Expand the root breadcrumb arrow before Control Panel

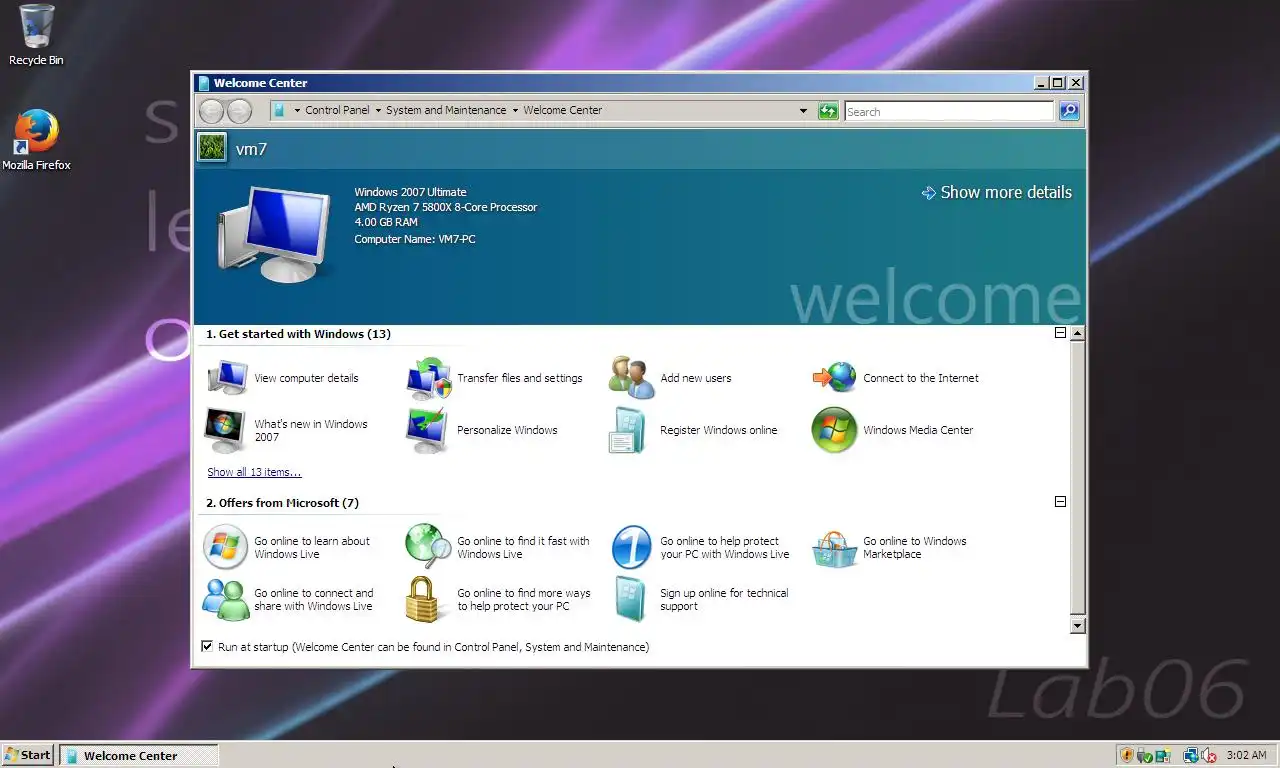pyautogui.click(x=297, y=110)
